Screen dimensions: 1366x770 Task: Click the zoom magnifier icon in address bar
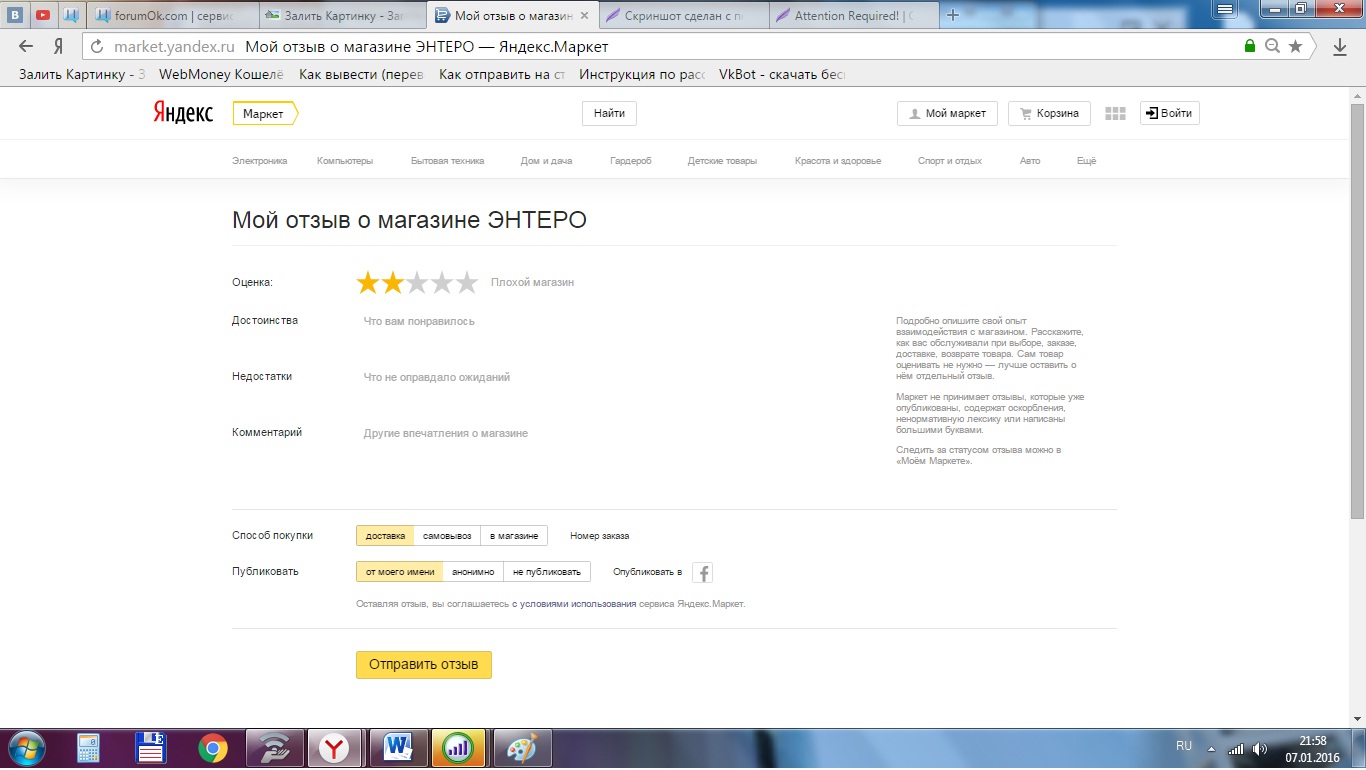[x=1272, y=46]
